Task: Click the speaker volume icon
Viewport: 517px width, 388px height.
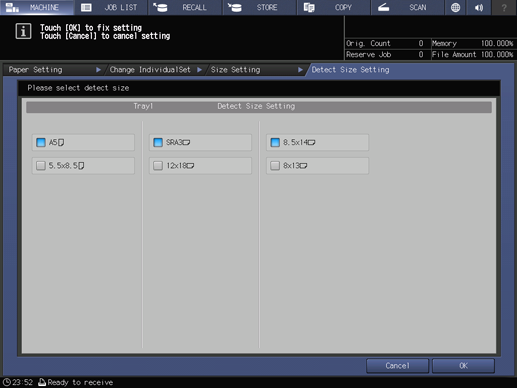Action: point(479,7)
